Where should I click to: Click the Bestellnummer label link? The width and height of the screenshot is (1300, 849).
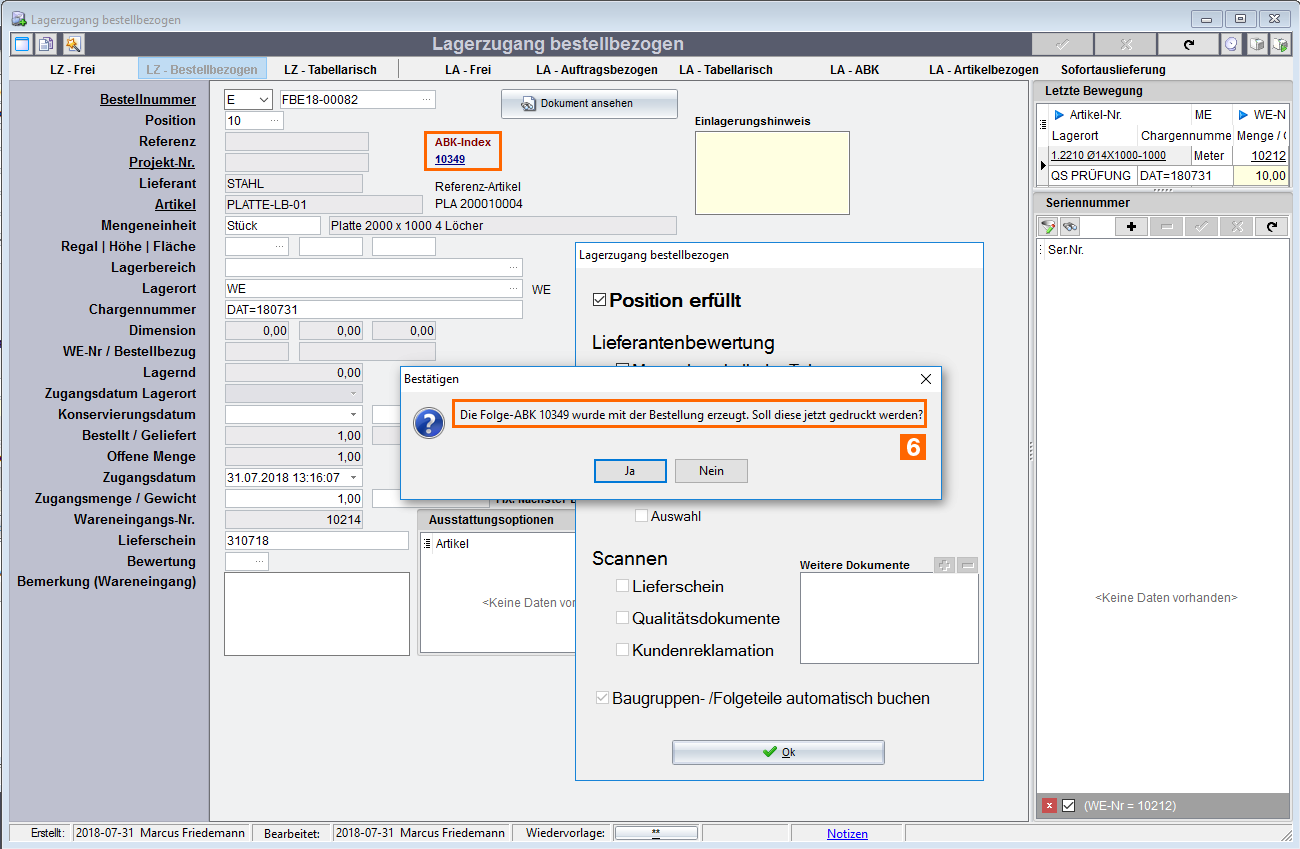148,100
